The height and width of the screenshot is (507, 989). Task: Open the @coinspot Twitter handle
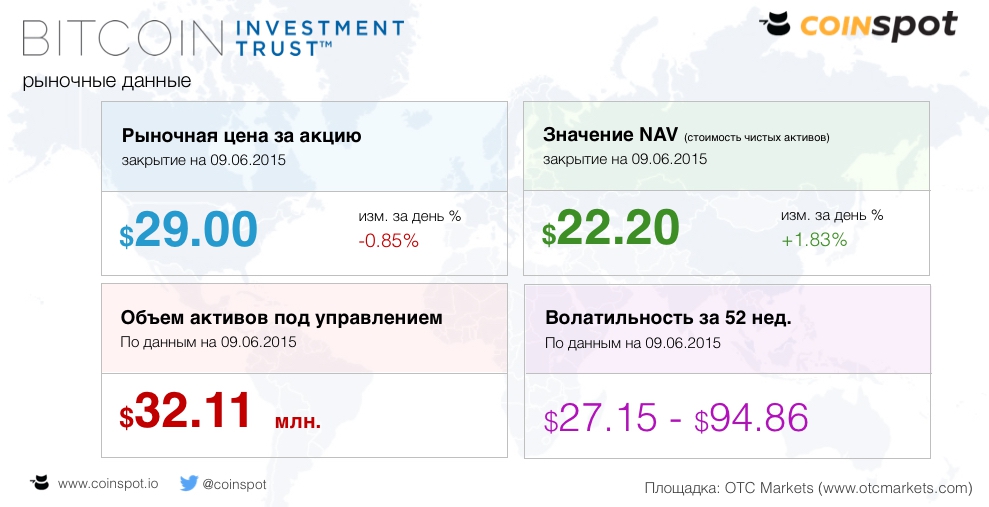(x=234, y=484)
